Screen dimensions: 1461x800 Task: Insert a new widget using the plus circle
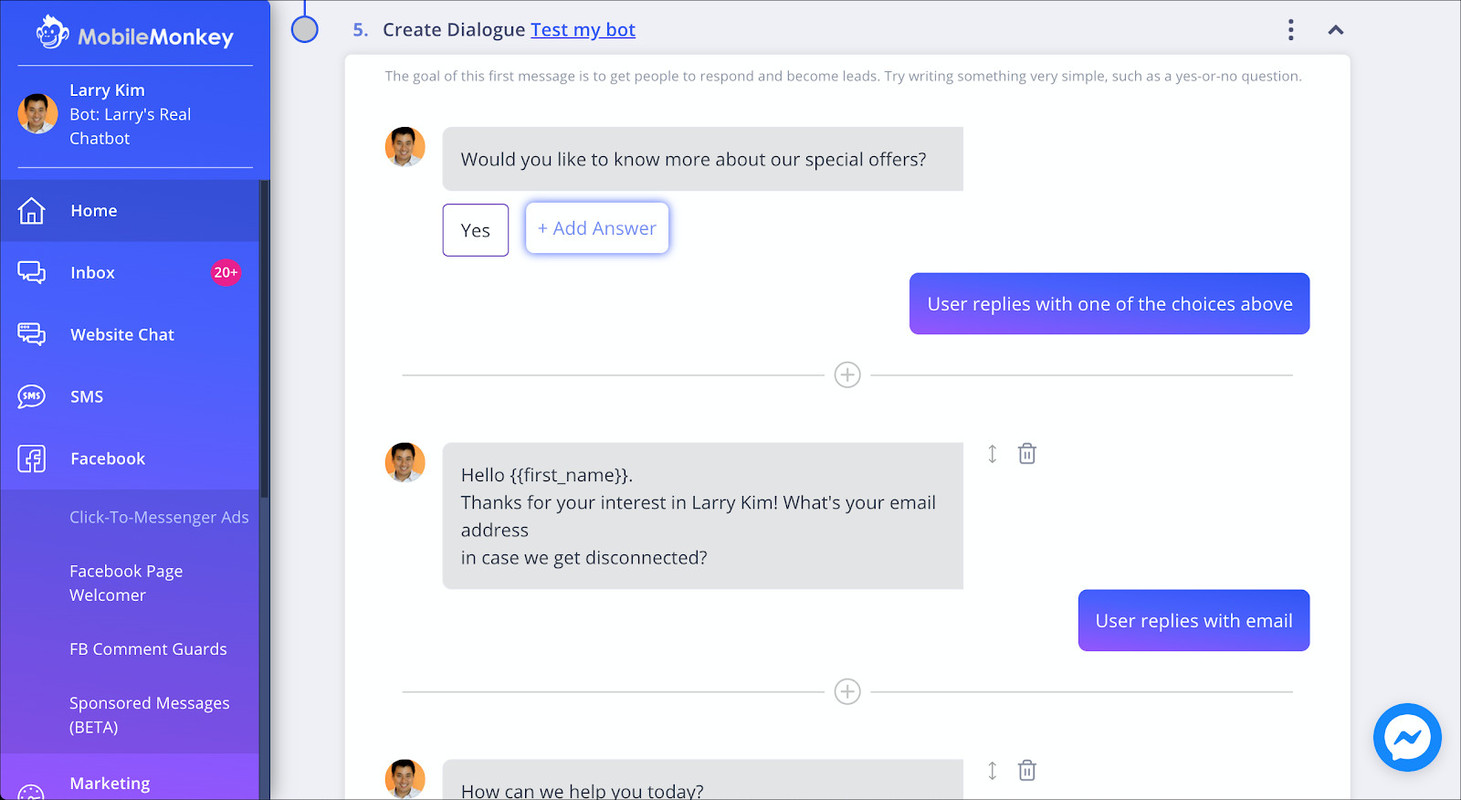pos(847,375)
